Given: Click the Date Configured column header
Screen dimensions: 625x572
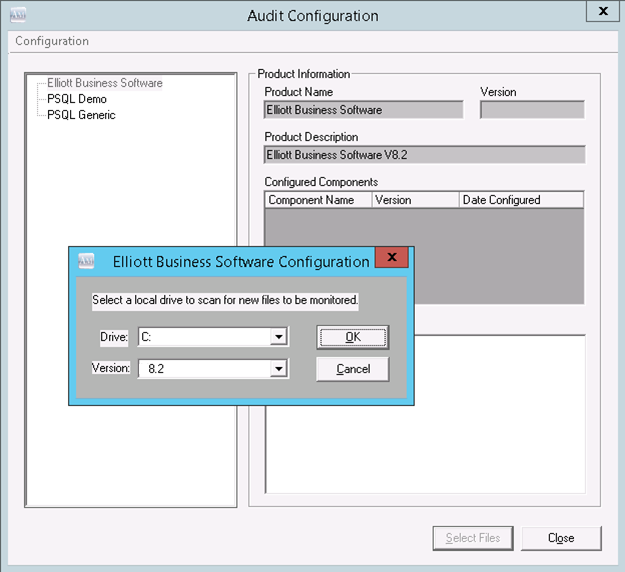Looking at the screenshot, I should pyautogui.click(x=521, y=200).
